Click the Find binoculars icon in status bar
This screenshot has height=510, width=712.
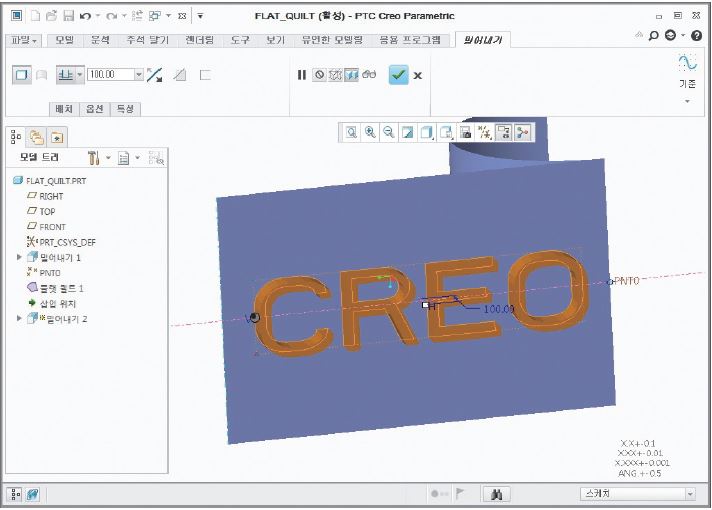496,494
